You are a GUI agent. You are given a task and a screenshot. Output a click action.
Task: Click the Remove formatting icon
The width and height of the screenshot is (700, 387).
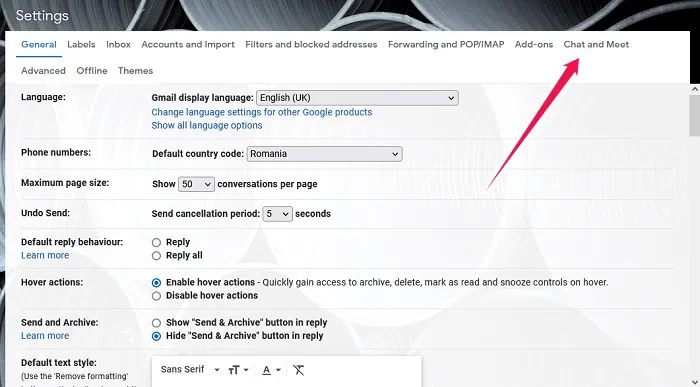pyautogui.click(x=299, y=370)
